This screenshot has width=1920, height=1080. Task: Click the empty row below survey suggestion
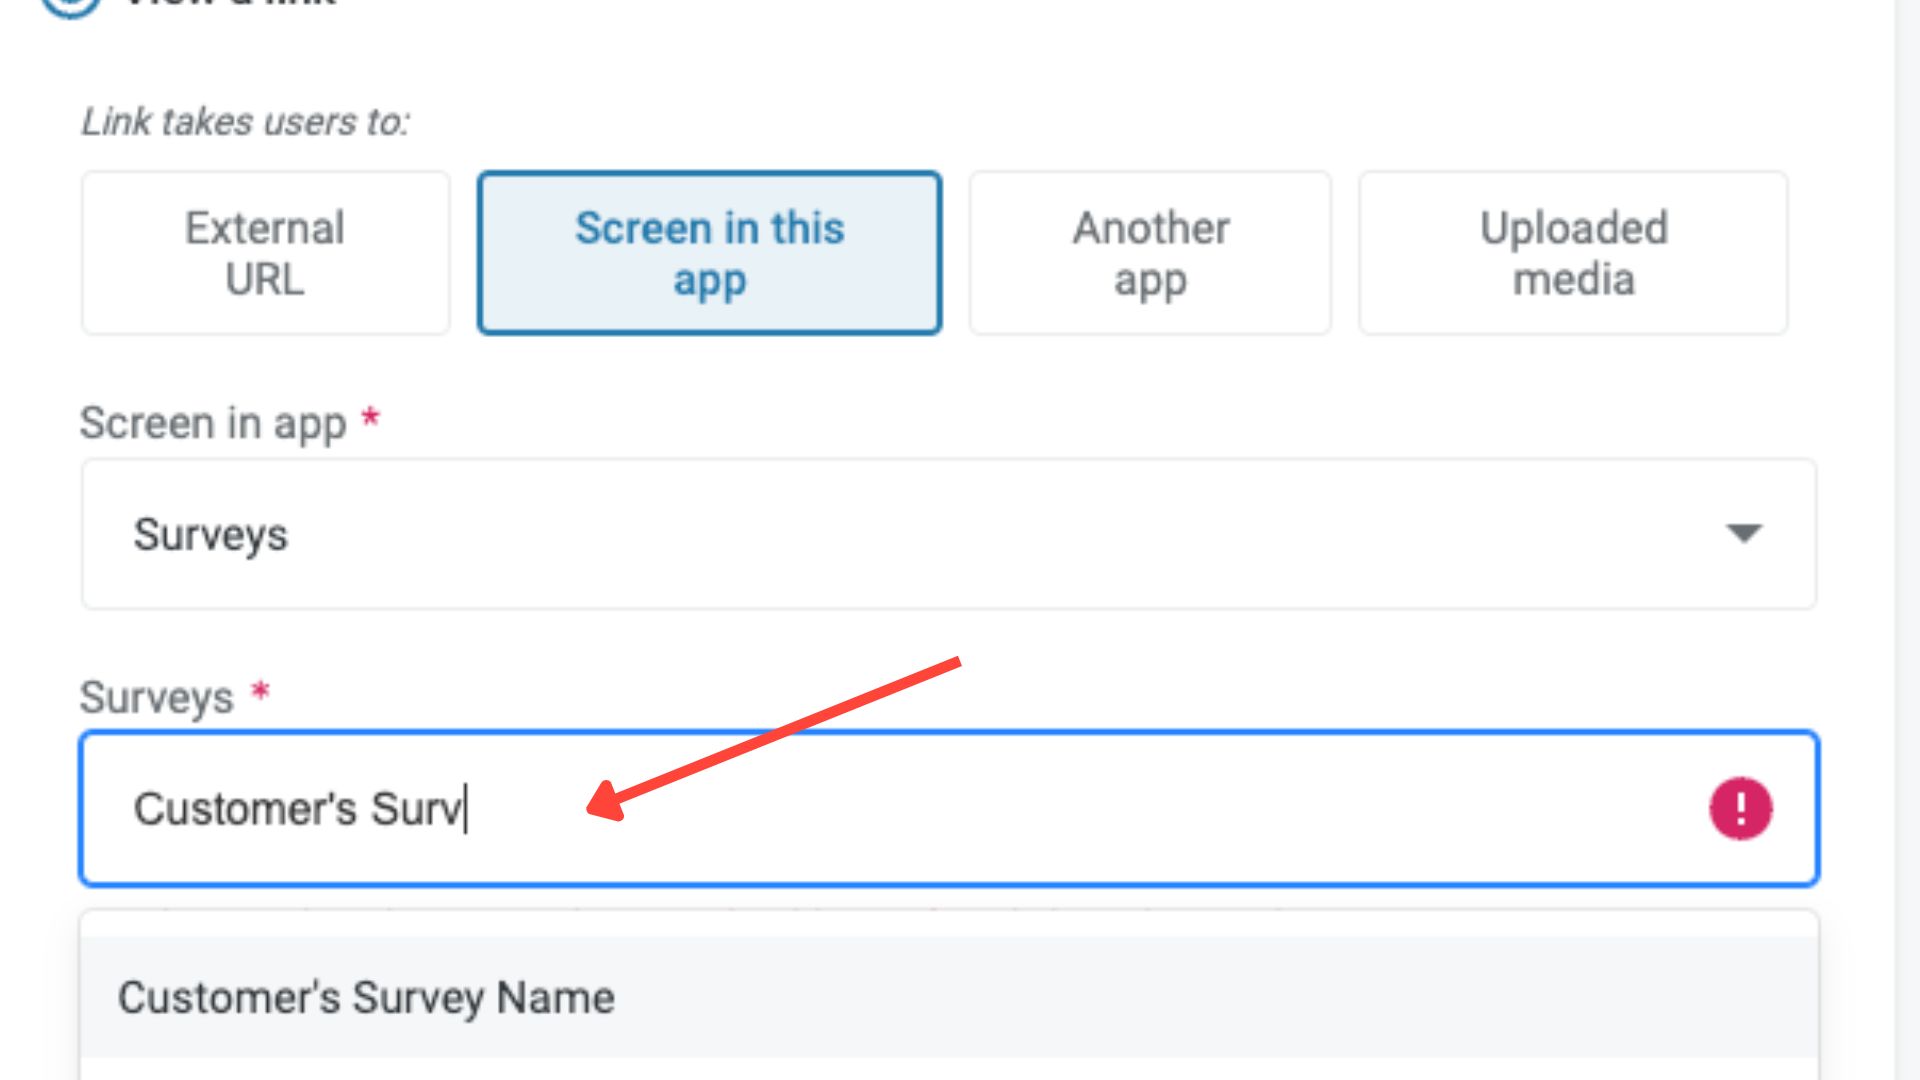pos(948,1069)
